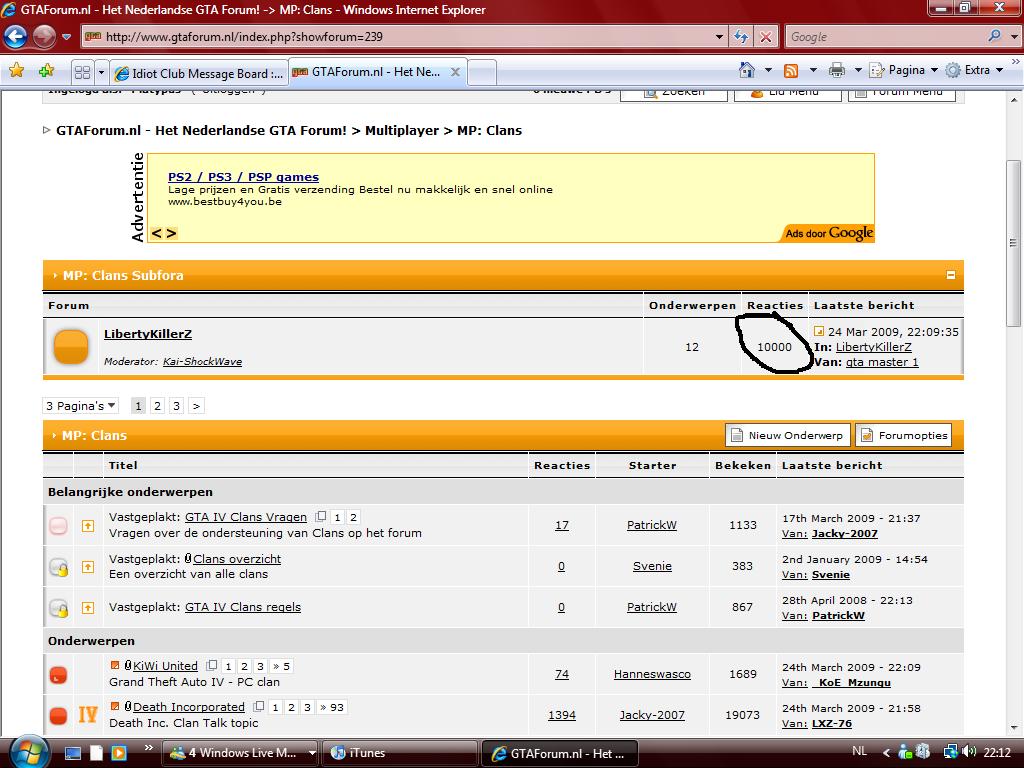Open starter Svenie's profile
1024x768 pixels.
pyautogui.click(x=652, y=566)
